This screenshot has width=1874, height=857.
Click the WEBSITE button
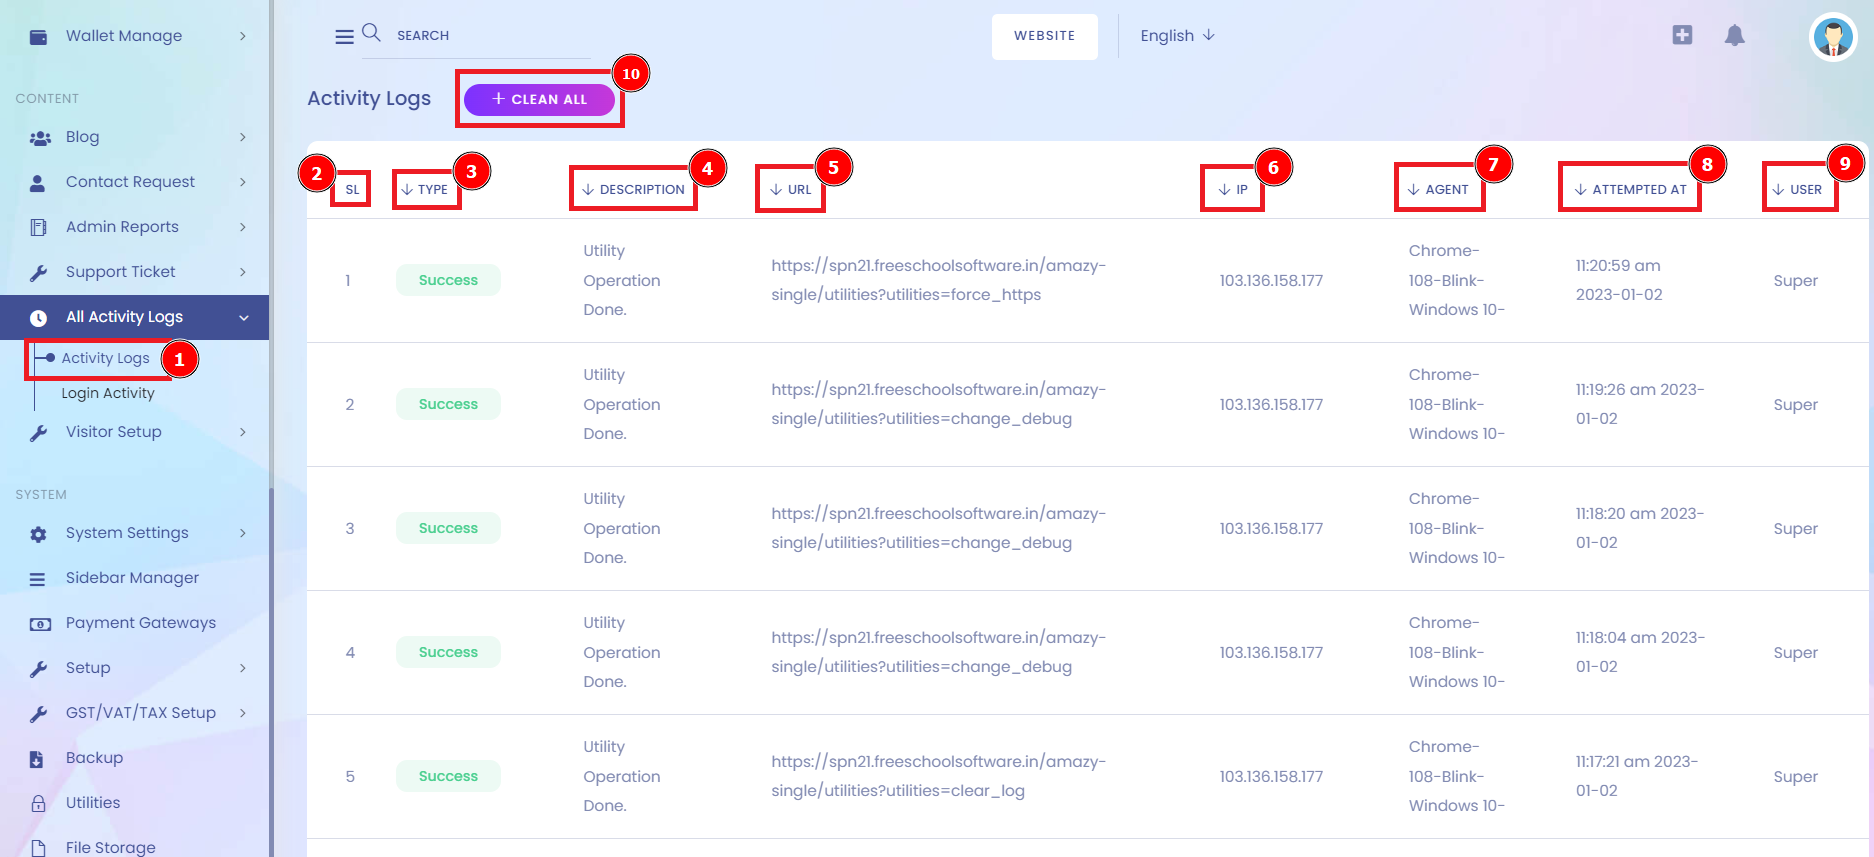[x=1045, y=36]
